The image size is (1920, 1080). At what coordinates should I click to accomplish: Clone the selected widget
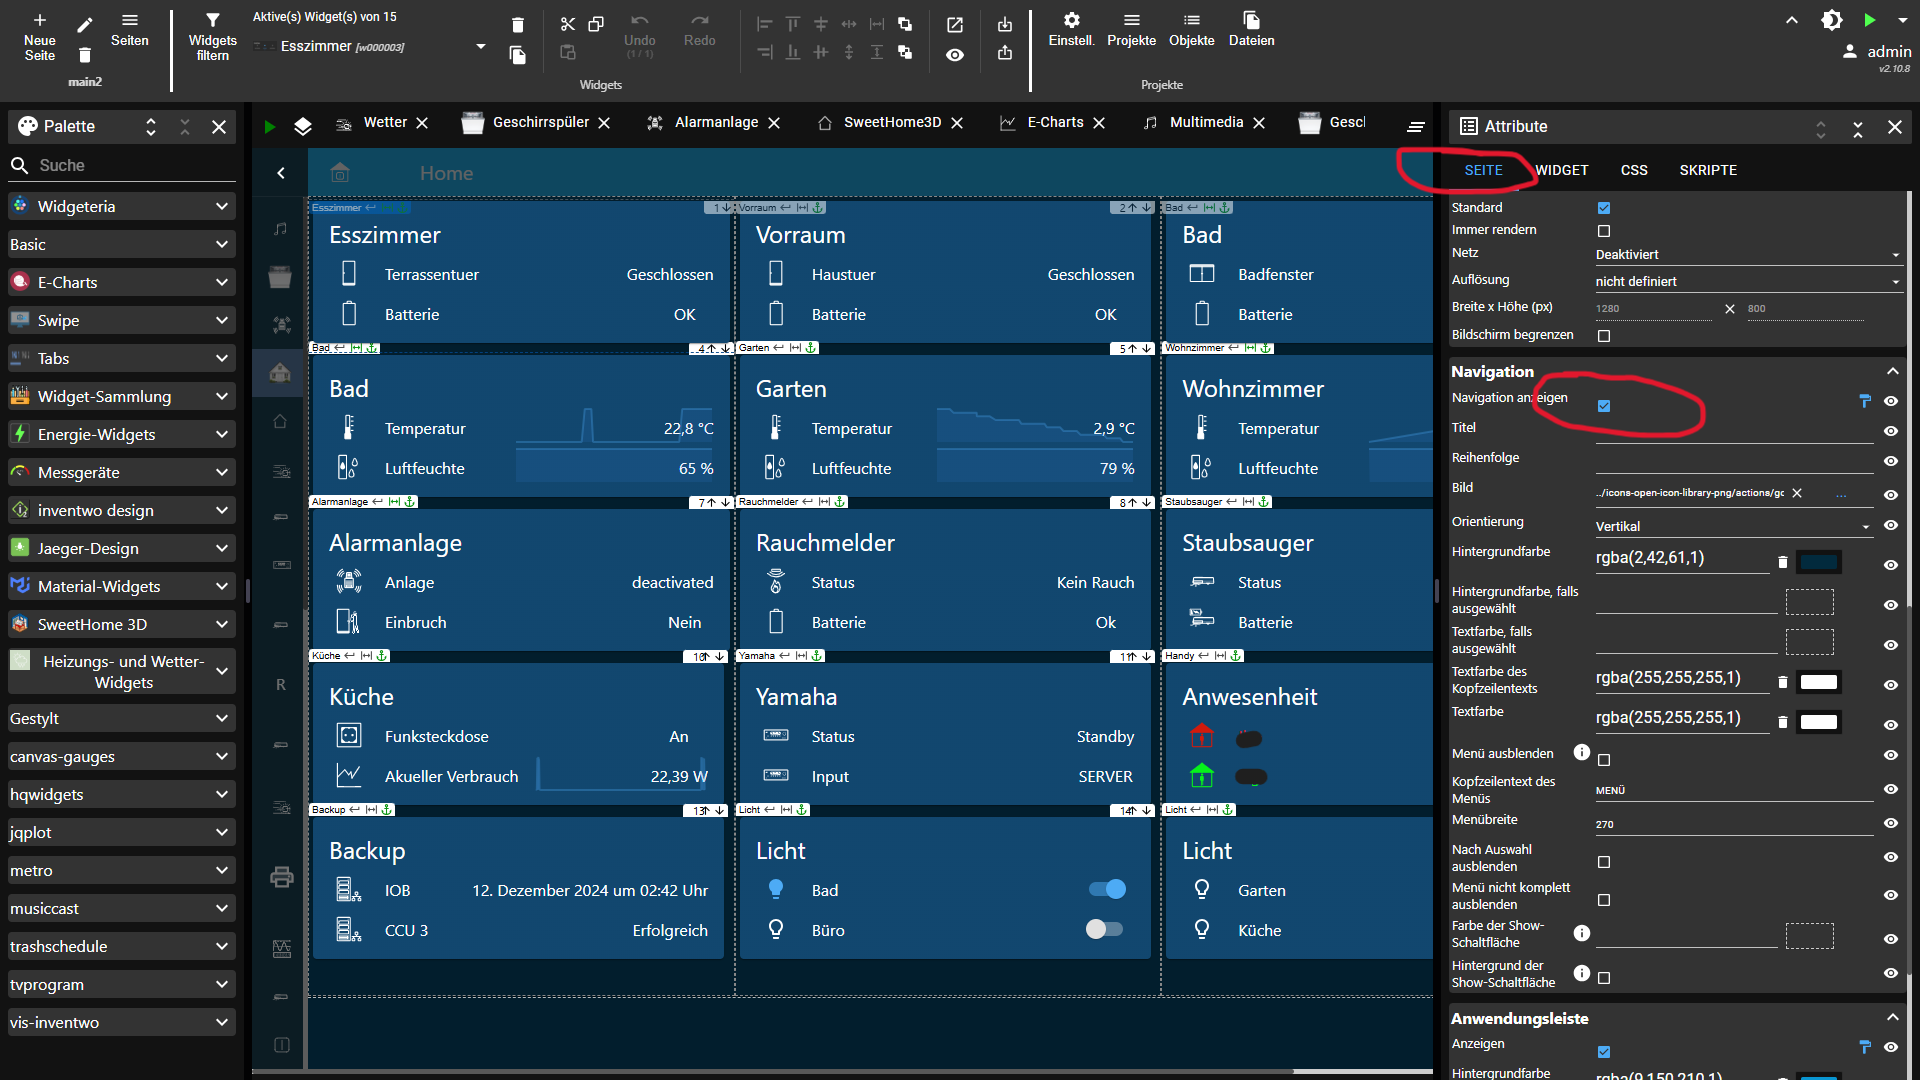[517, 55]
